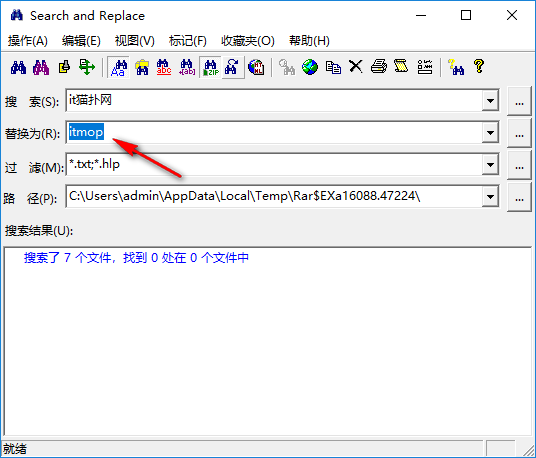This screenshot has width=536, height=458.
Task: Expand the 替换为(R) field dropdown
Action: point(490,132)
